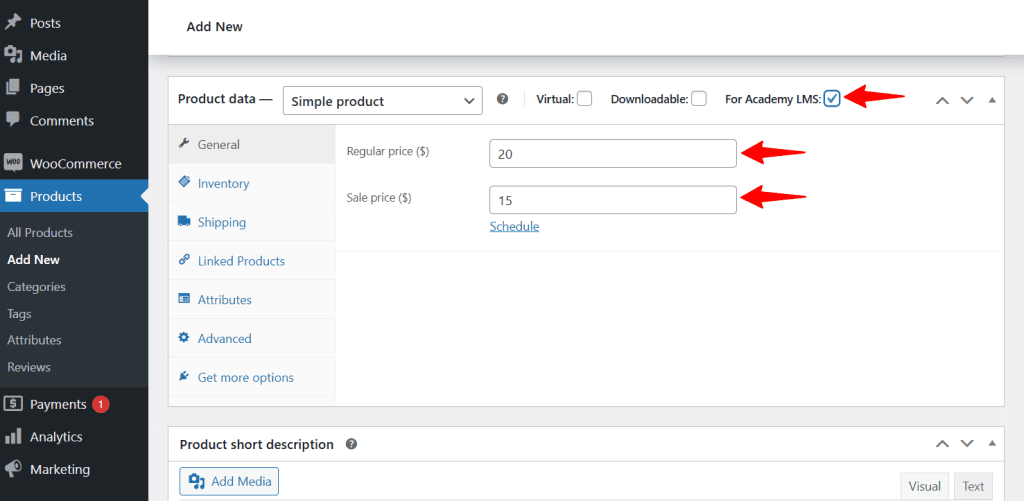Click the Comments bubble icon

[14, 120]
